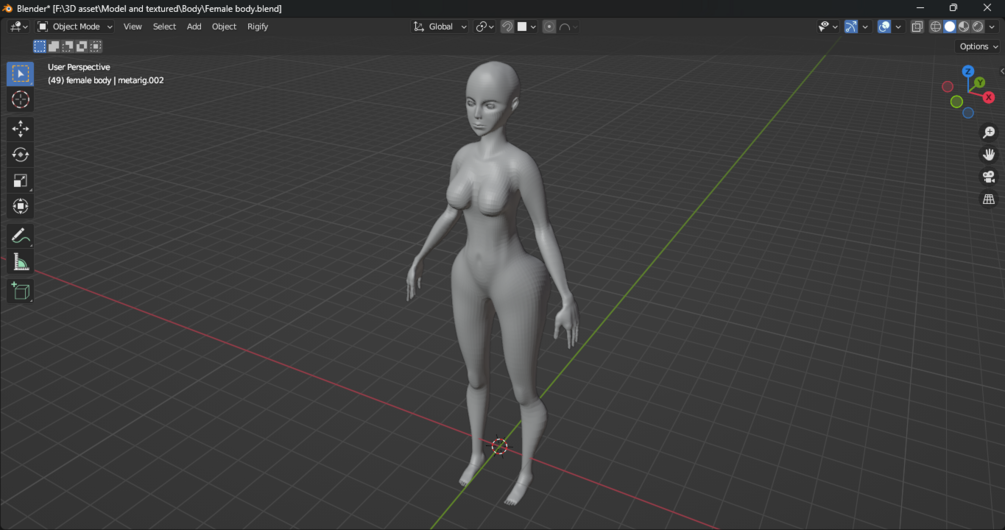Switch to material preview shading
1005x530 pixels.
point(964,26)
